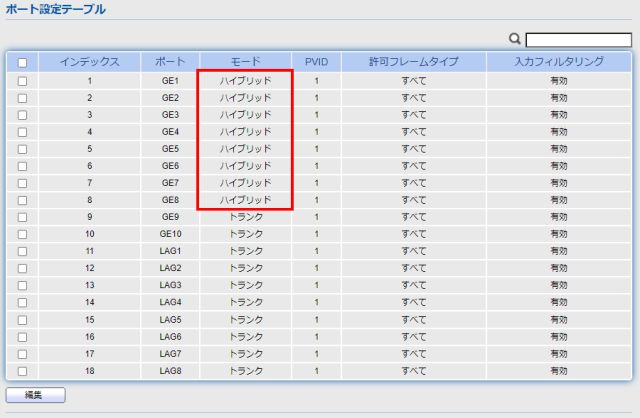
Task: Sort by the PVID column header
Action: coord(316,62)
